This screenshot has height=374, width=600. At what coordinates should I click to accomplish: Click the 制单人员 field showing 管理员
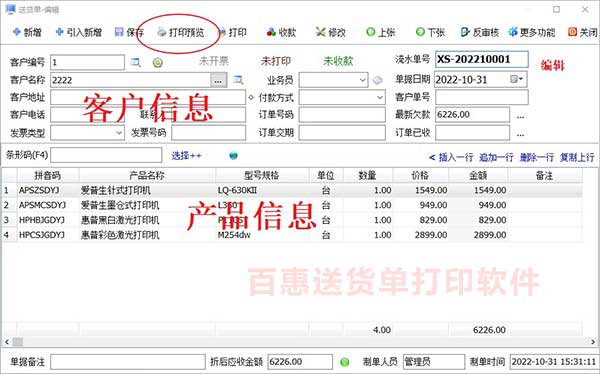pos(434,362)
